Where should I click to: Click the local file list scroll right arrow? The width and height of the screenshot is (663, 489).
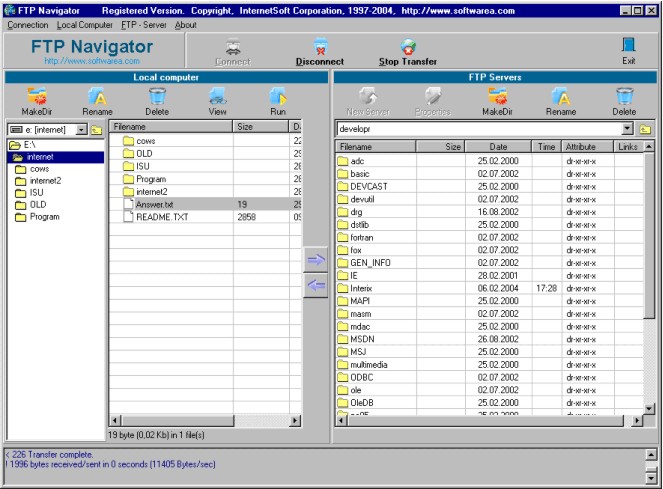296,420
